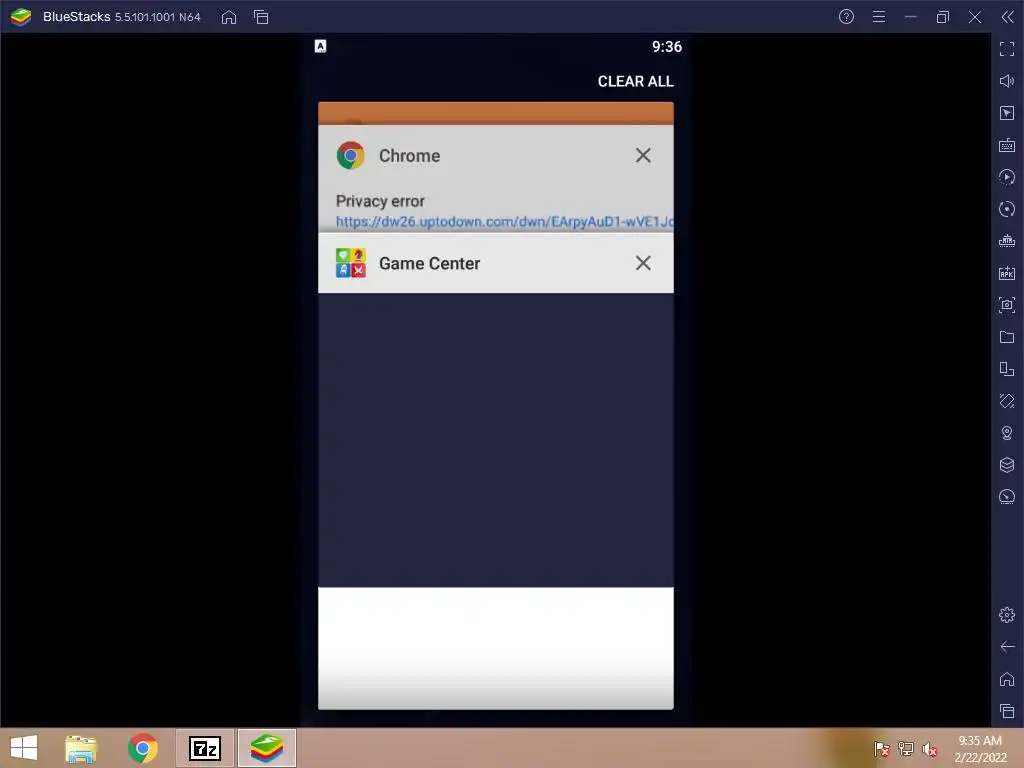Open the memory trim sidebar icon
Screen dimensions: 1024x768
(x=1007, y=241)
